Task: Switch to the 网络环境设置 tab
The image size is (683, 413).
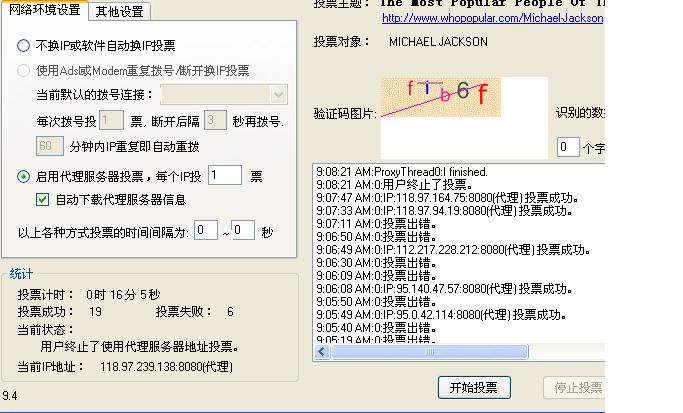Action: click(x=44, y=11)
